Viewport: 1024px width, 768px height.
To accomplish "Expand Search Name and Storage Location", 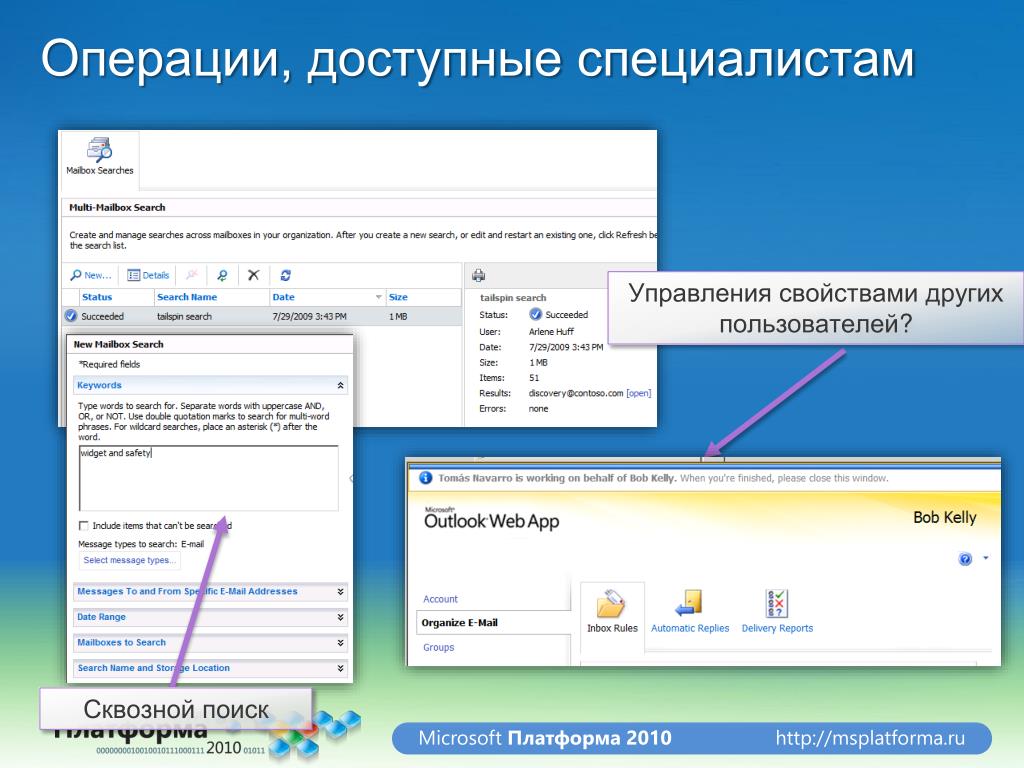I will pyautogui.click(x=210, y=668).
